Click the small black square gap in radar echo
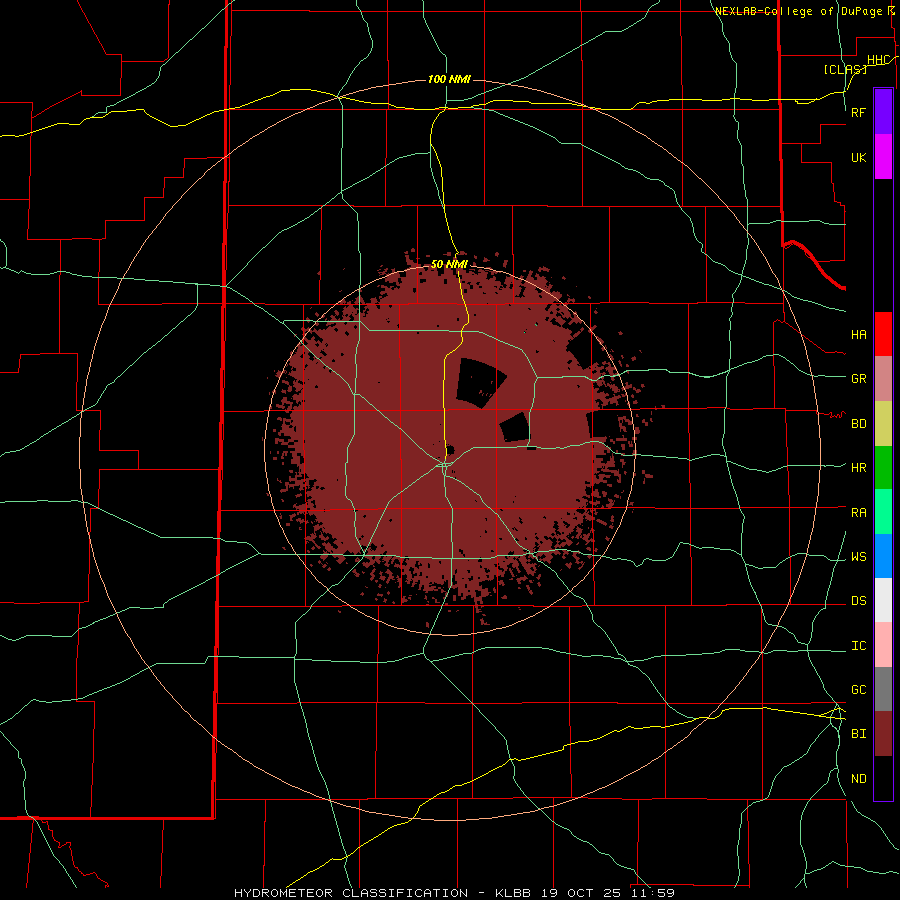Viewport: 900px width, 900px height. pos(514,428)
